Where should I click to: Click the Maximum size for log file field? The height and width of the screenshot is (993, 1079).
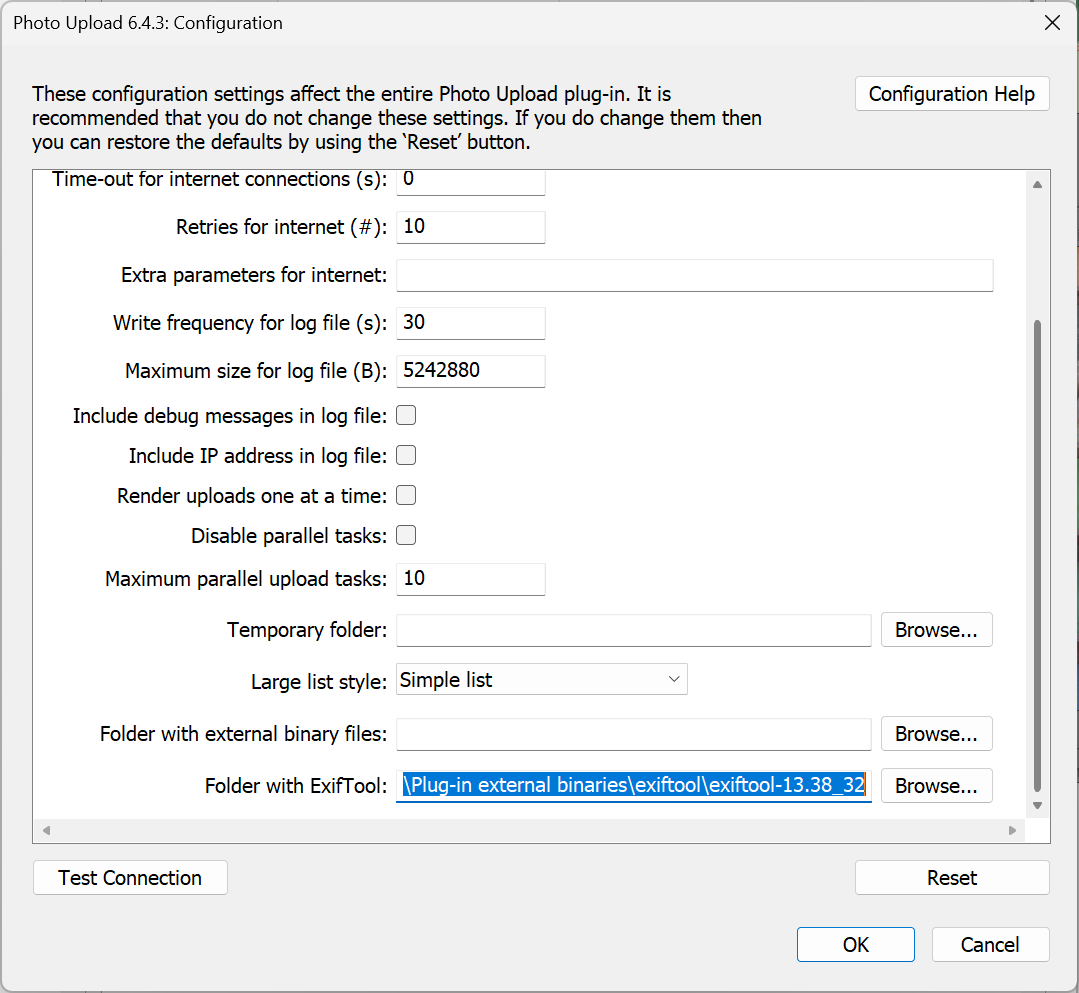470,371
